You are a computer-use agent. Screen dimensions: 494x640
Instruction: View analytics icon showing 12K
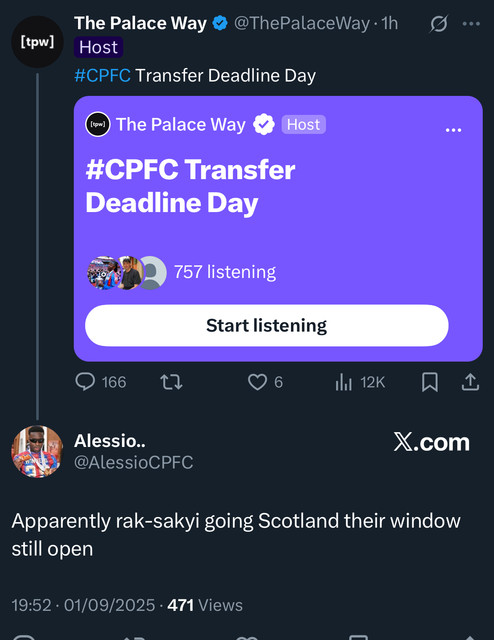(x=343, y=382)
